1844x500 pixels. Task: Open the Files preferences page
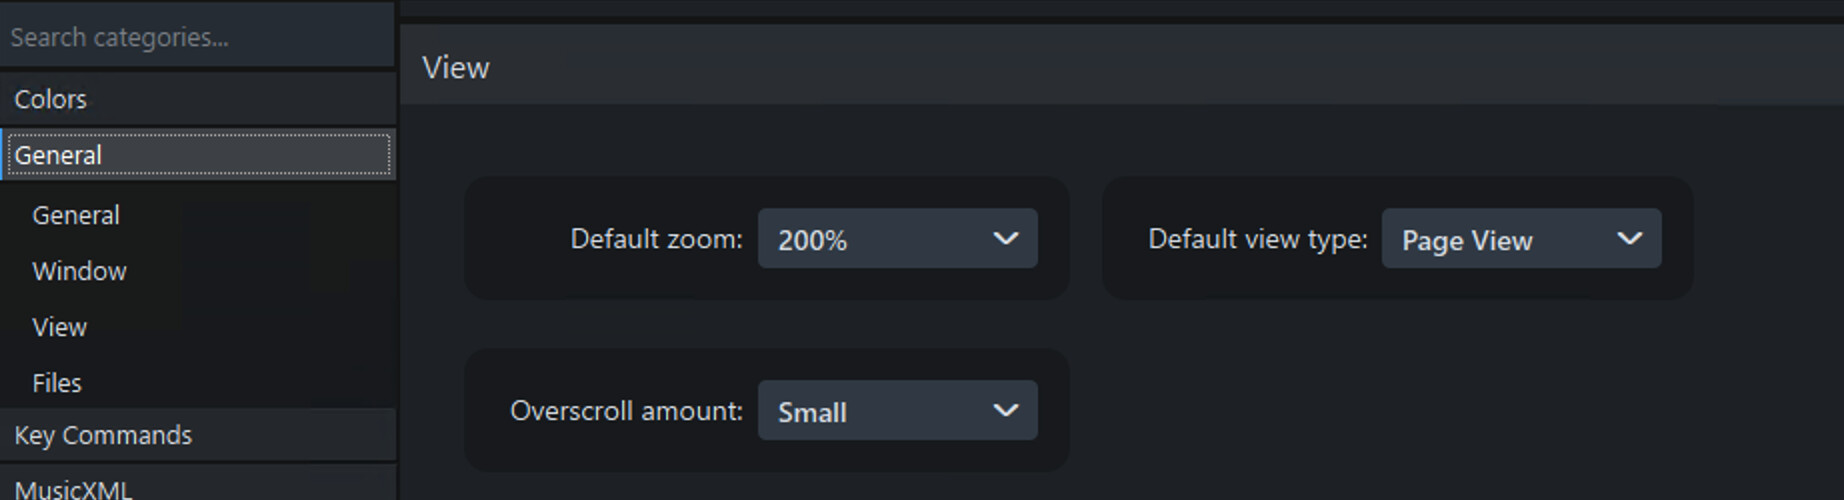57,383
